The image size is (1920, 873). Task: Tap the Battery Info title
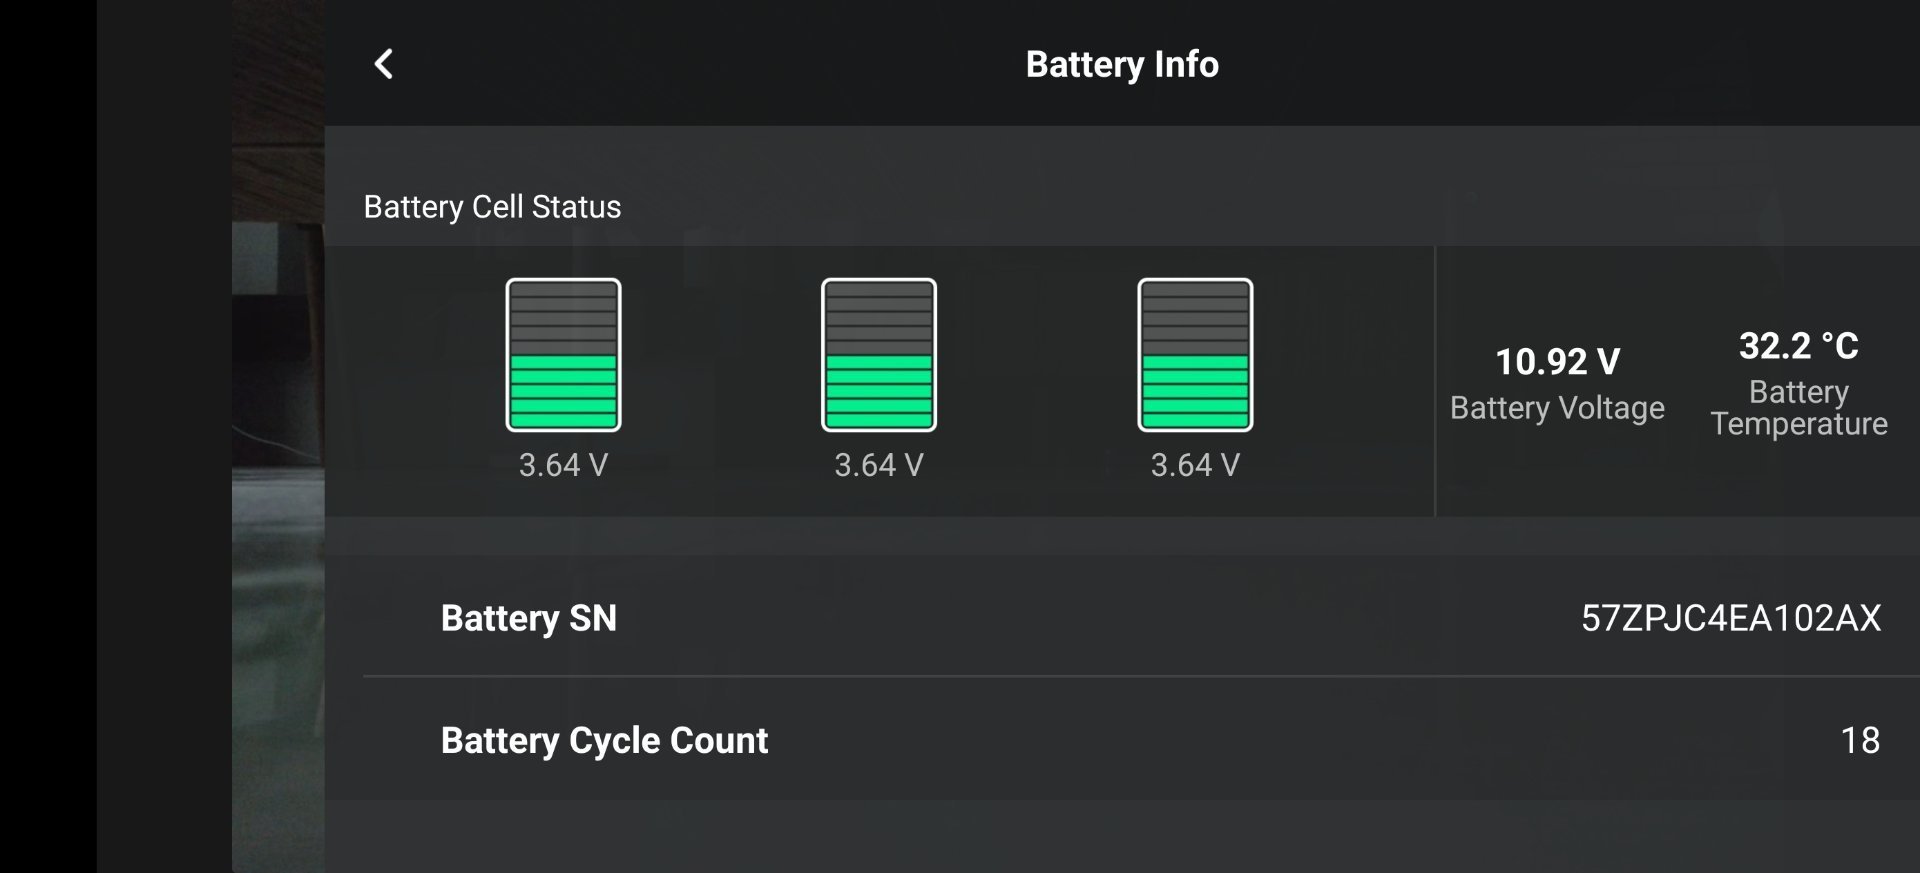coord(1122,64)
